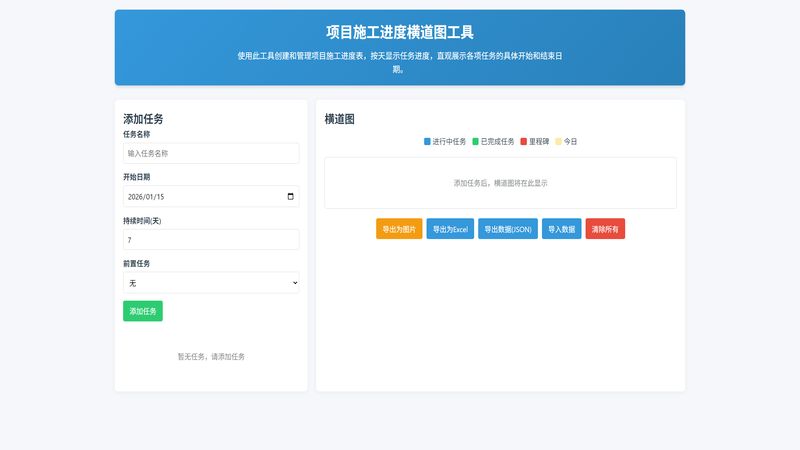This screenshot has width=800, height=450.
Task: Click the 暂无任务，请添加任务 empty list message
Action: click(211, 356)
